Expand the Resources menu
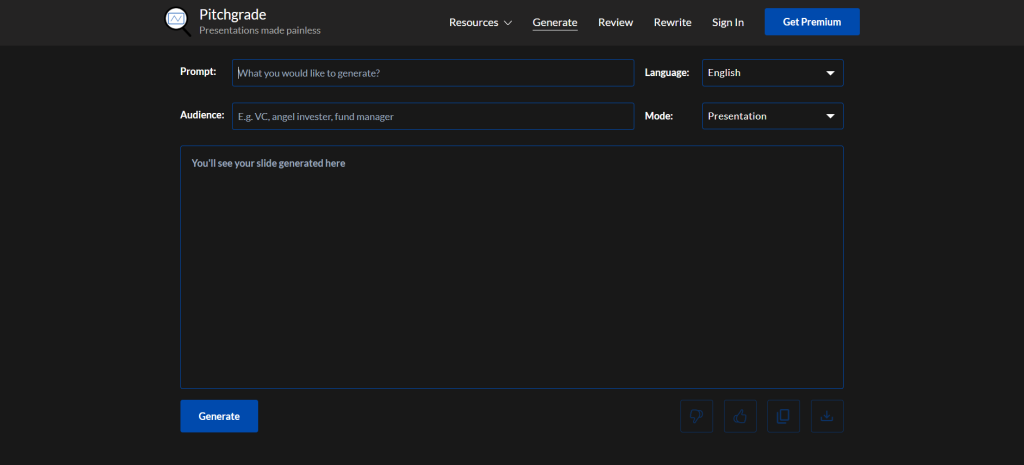 pyautogui.click(x=480, y=22)
